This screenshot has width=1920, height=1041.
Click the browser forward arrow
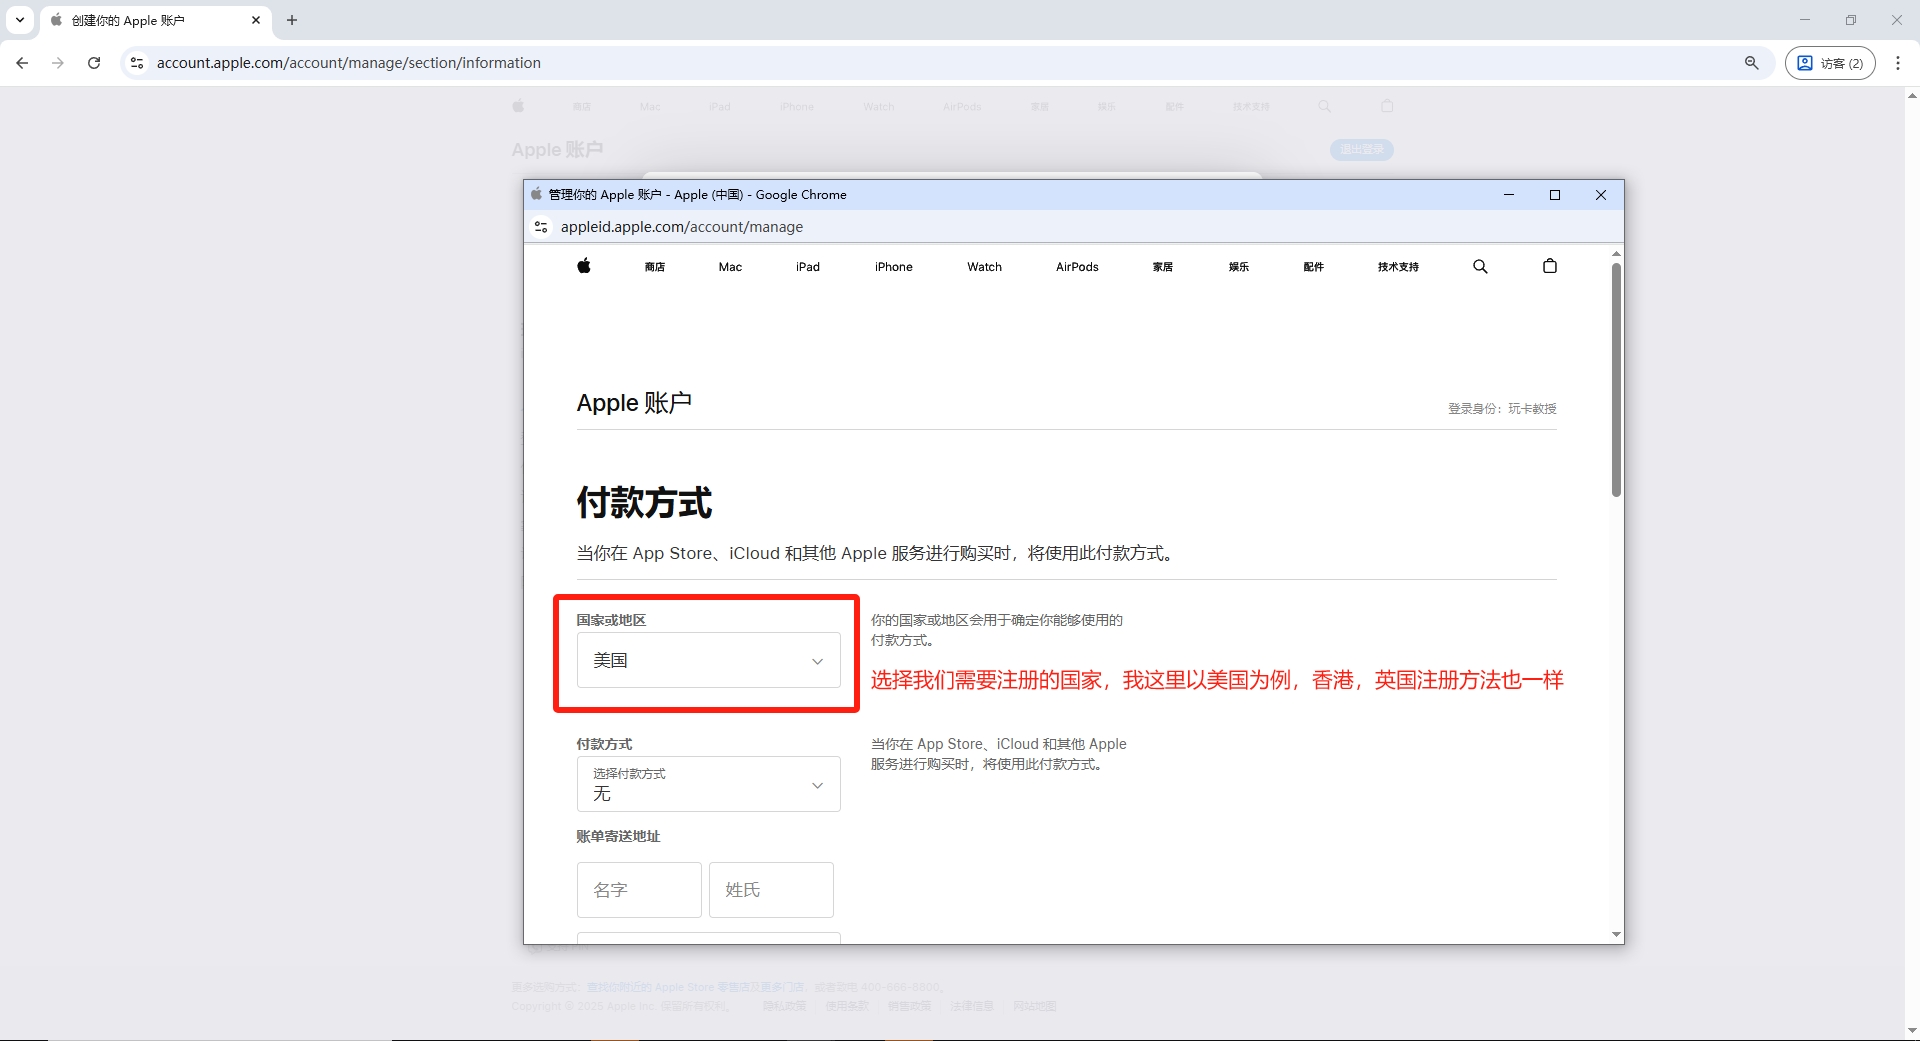pos(58,63)
